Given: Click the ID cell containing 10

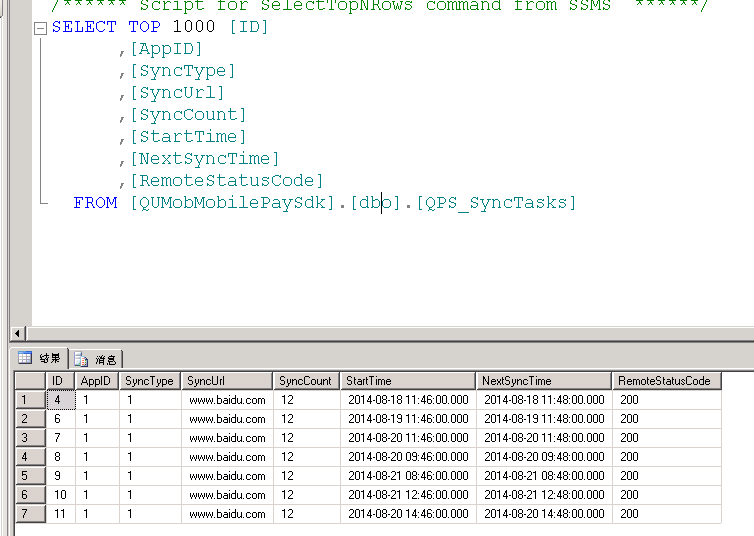Looking at the screenshot, I should click(59, 495).
